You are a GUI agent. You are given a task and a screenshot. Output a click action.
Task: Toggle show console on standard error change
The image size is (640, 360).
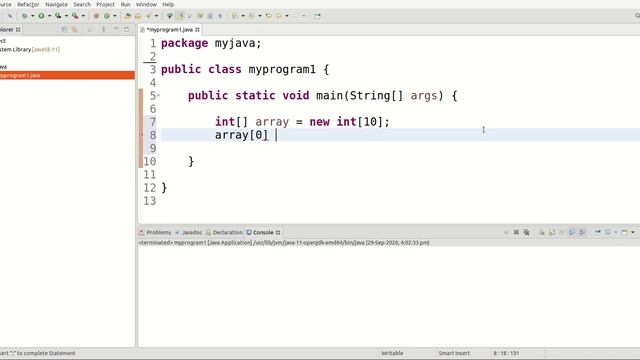point(582,232)
